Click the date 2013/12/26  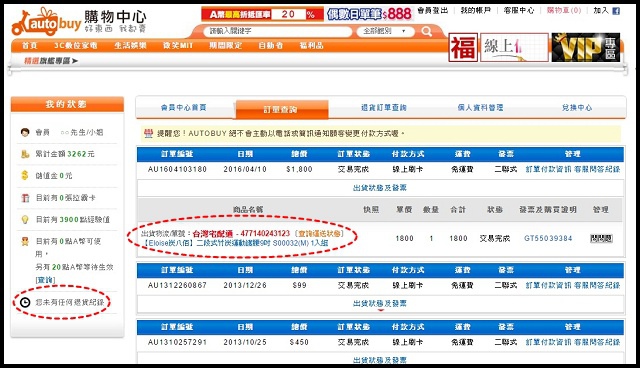[245, 285]
